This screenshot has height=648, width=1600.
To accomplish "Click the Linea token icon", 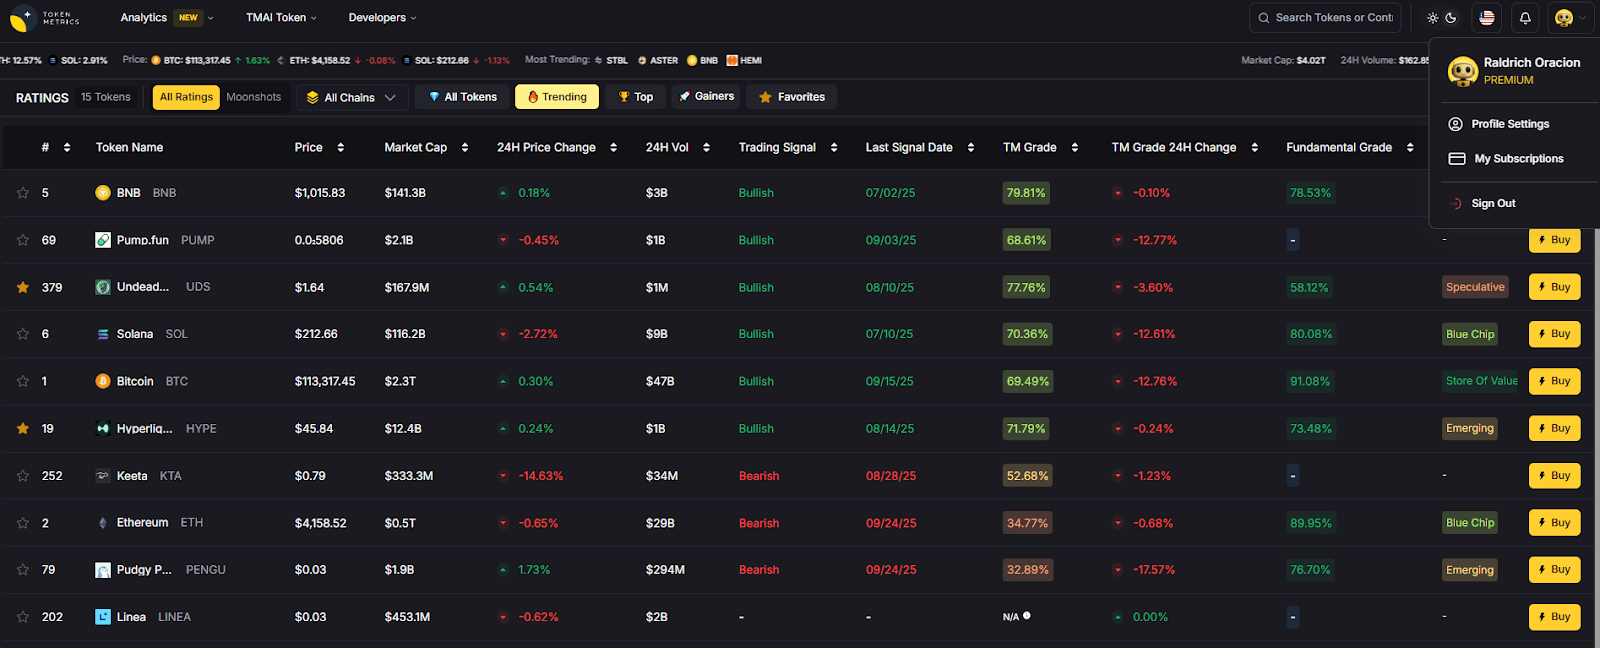I will [103, 617].
